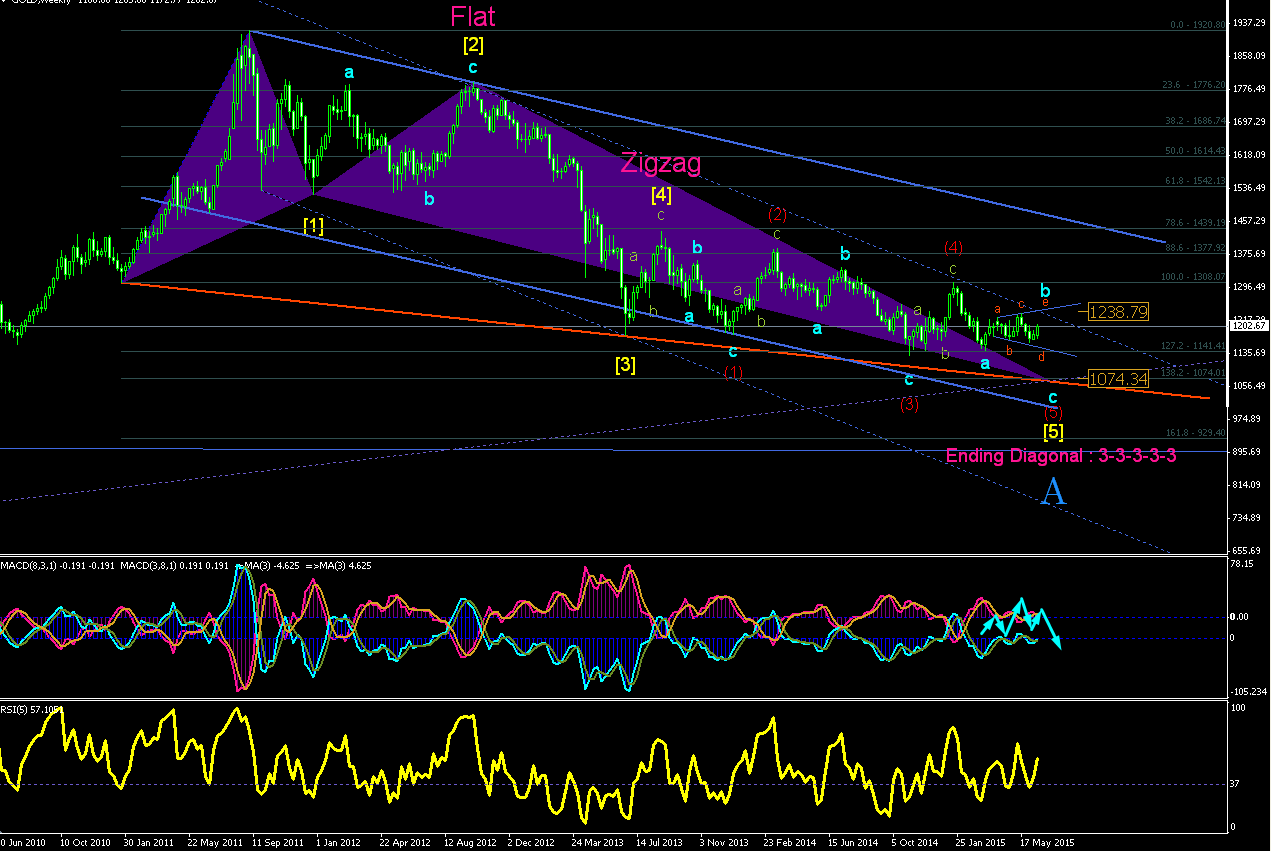Select price scale value 1858.09
Viewport: 1271px width, 851px height.
coord(1250,56)
